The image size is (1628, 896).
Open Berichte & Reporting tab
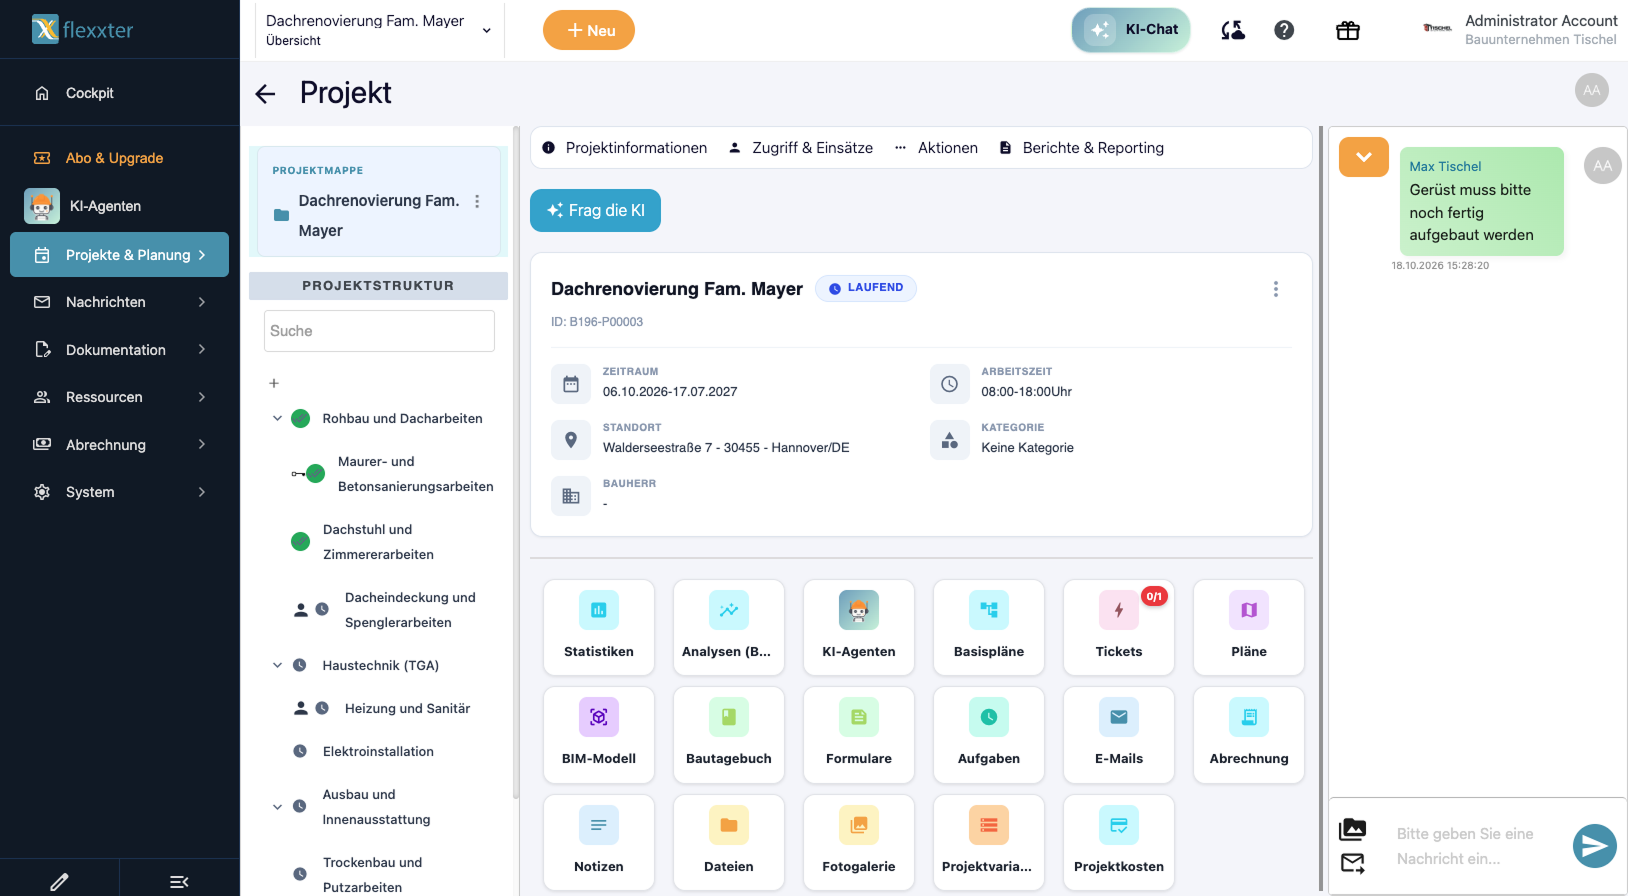1082,148
